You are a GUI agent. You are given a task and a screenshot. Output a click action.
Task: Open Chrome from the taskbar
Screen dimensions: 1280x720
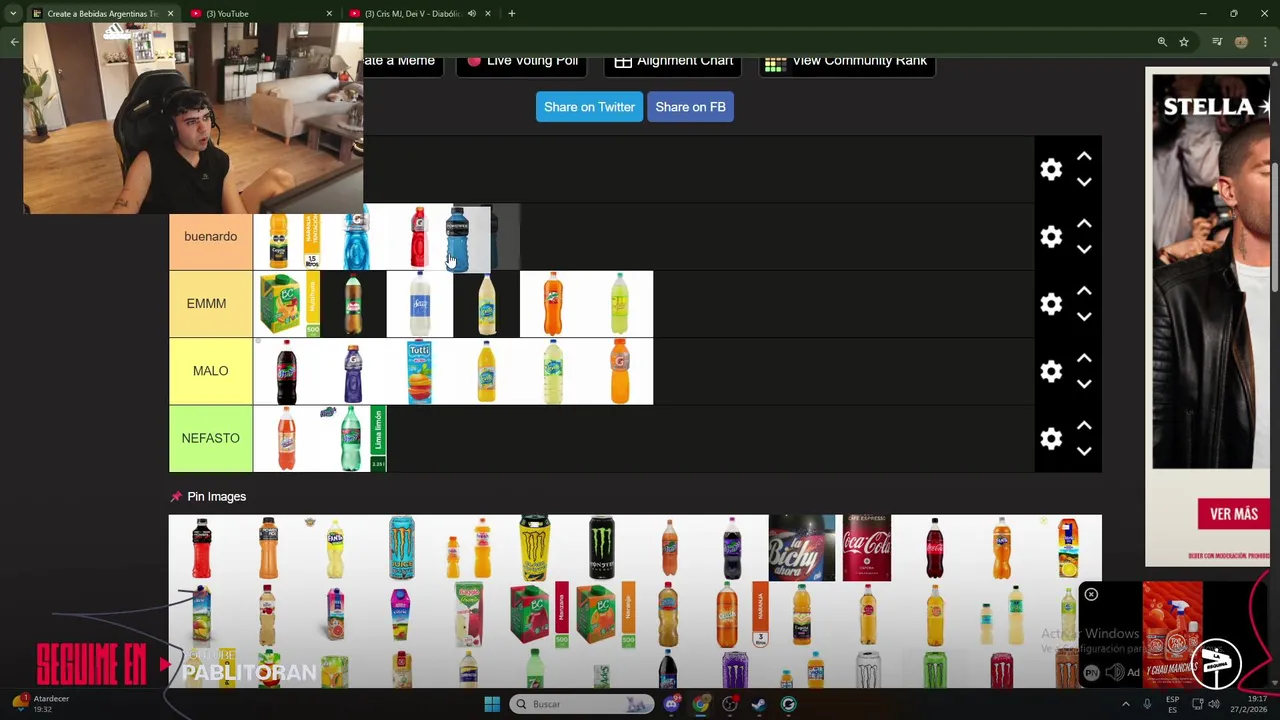tap(700, 704)
